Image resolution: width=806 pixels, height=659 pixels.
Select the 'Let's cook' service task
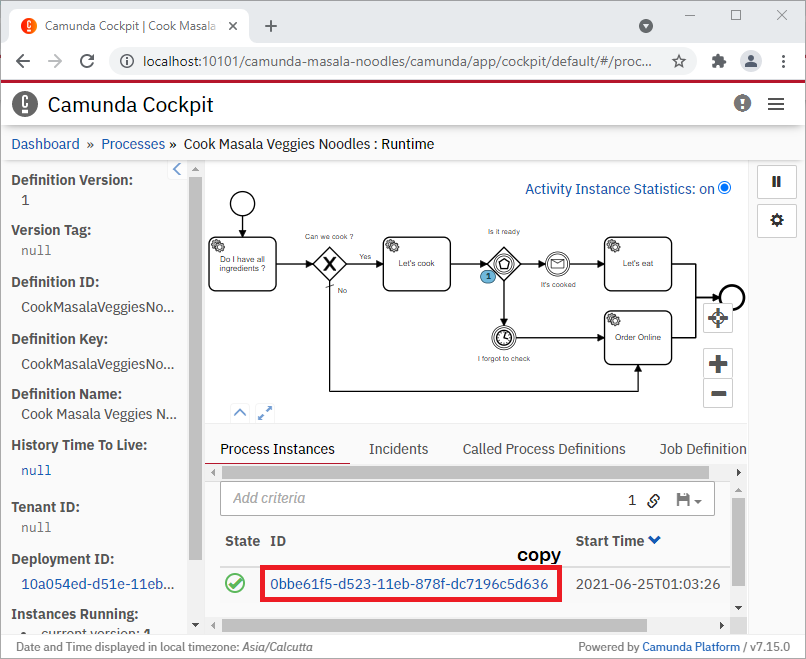(417, 264)
